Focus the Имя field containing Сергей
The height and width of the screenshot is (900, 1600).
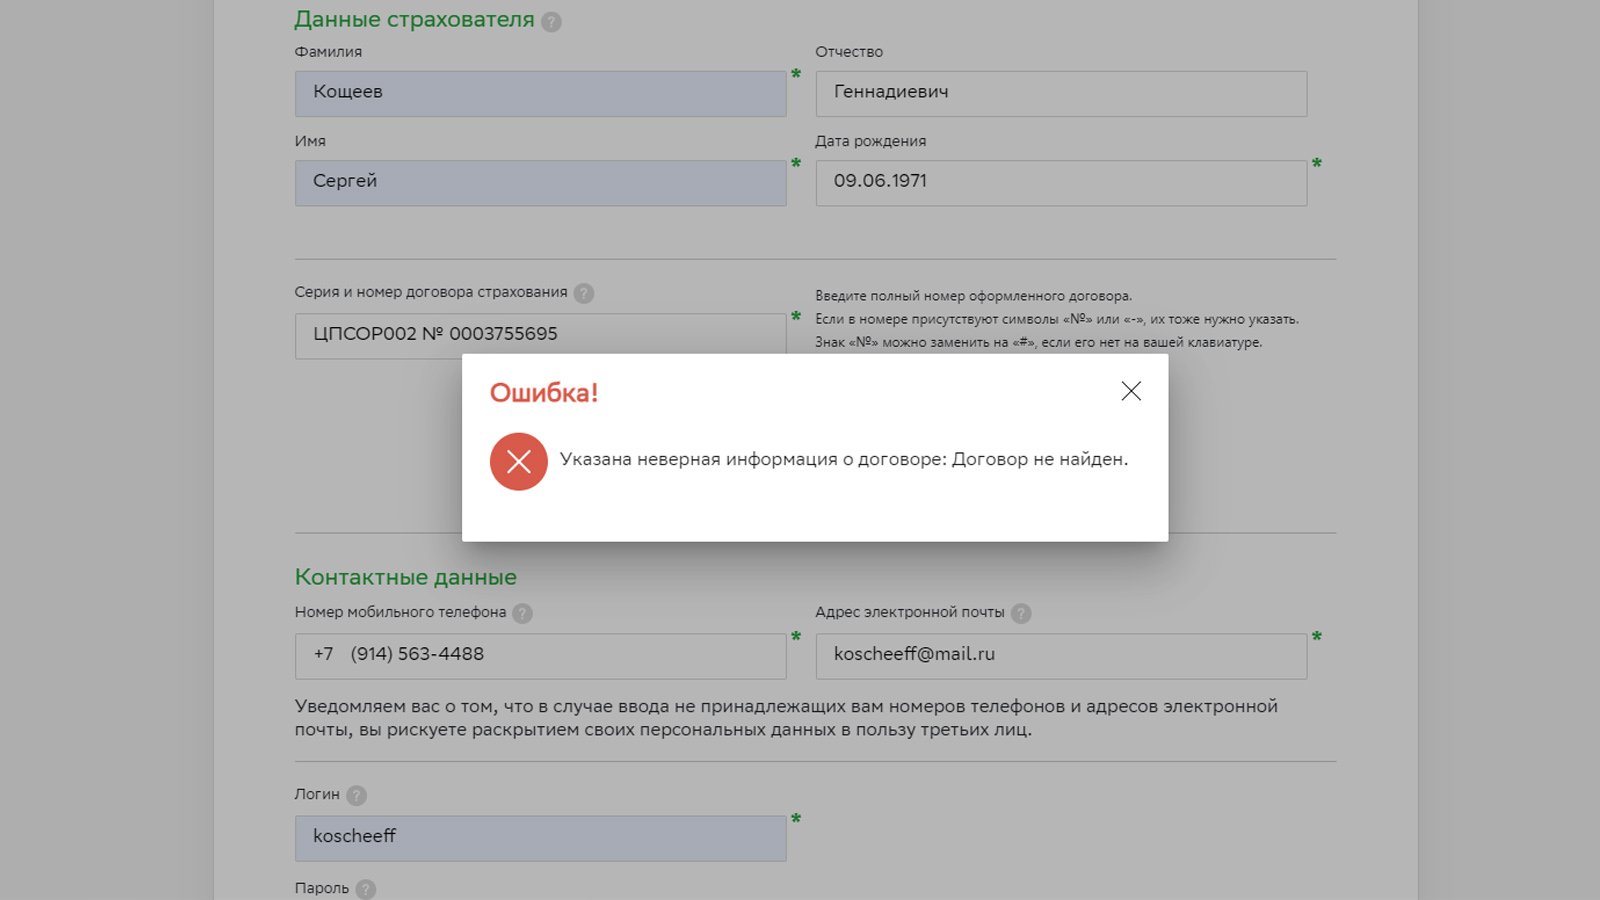pyautogui.click(x=540, y=183)
